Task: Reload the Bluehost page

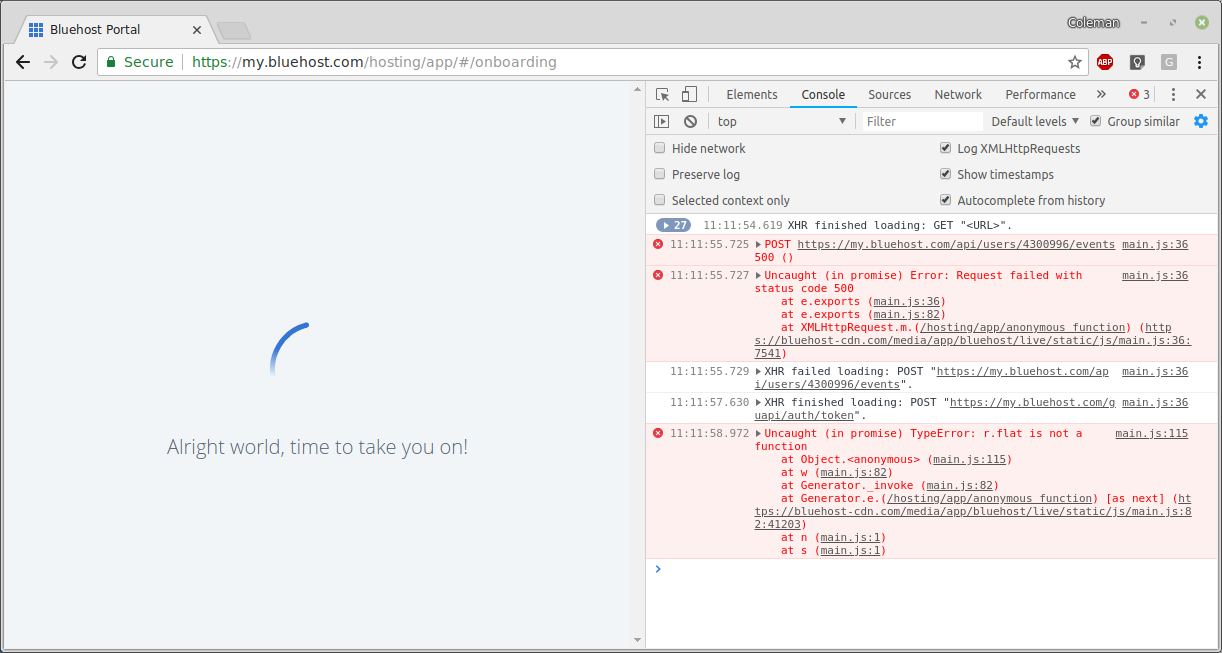Action: pyautogui.click(x=79, y=62)
